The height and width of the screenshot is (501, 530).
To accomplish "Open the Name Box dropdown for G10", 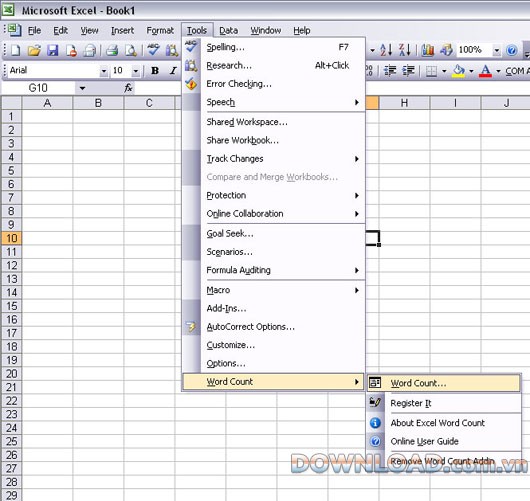I will (x=82, y=89).
